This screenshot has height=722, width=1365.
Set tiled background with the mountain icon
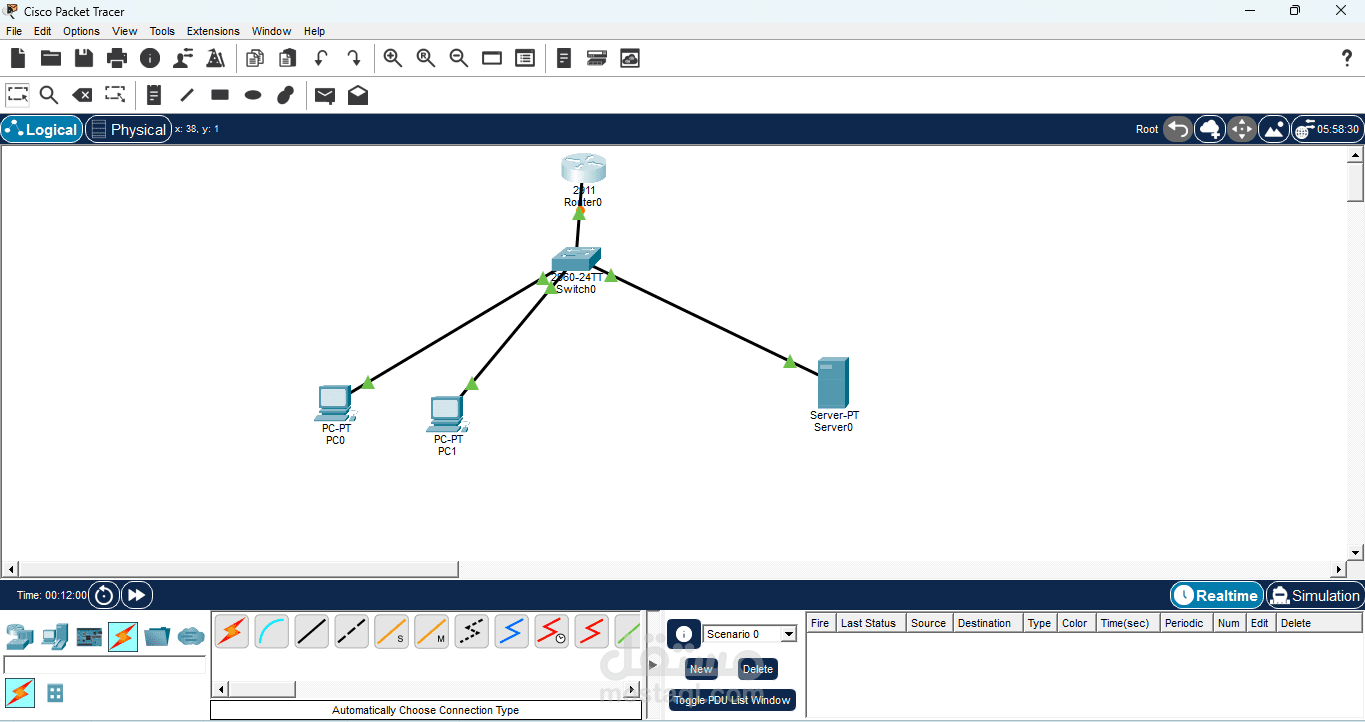[x=1274, y=129]
